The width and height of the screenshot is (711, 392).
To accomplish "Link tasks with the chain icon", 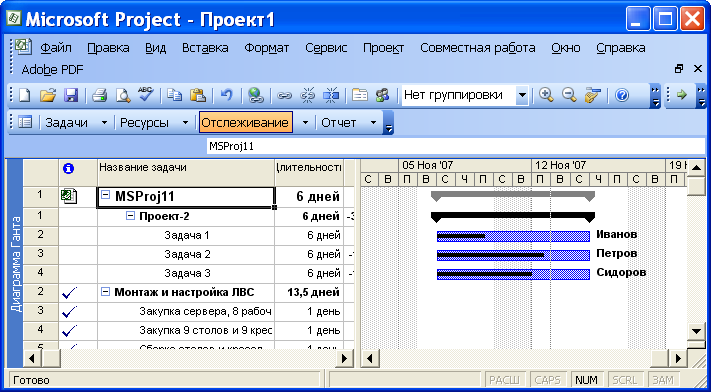I will [x=284, y=96].
